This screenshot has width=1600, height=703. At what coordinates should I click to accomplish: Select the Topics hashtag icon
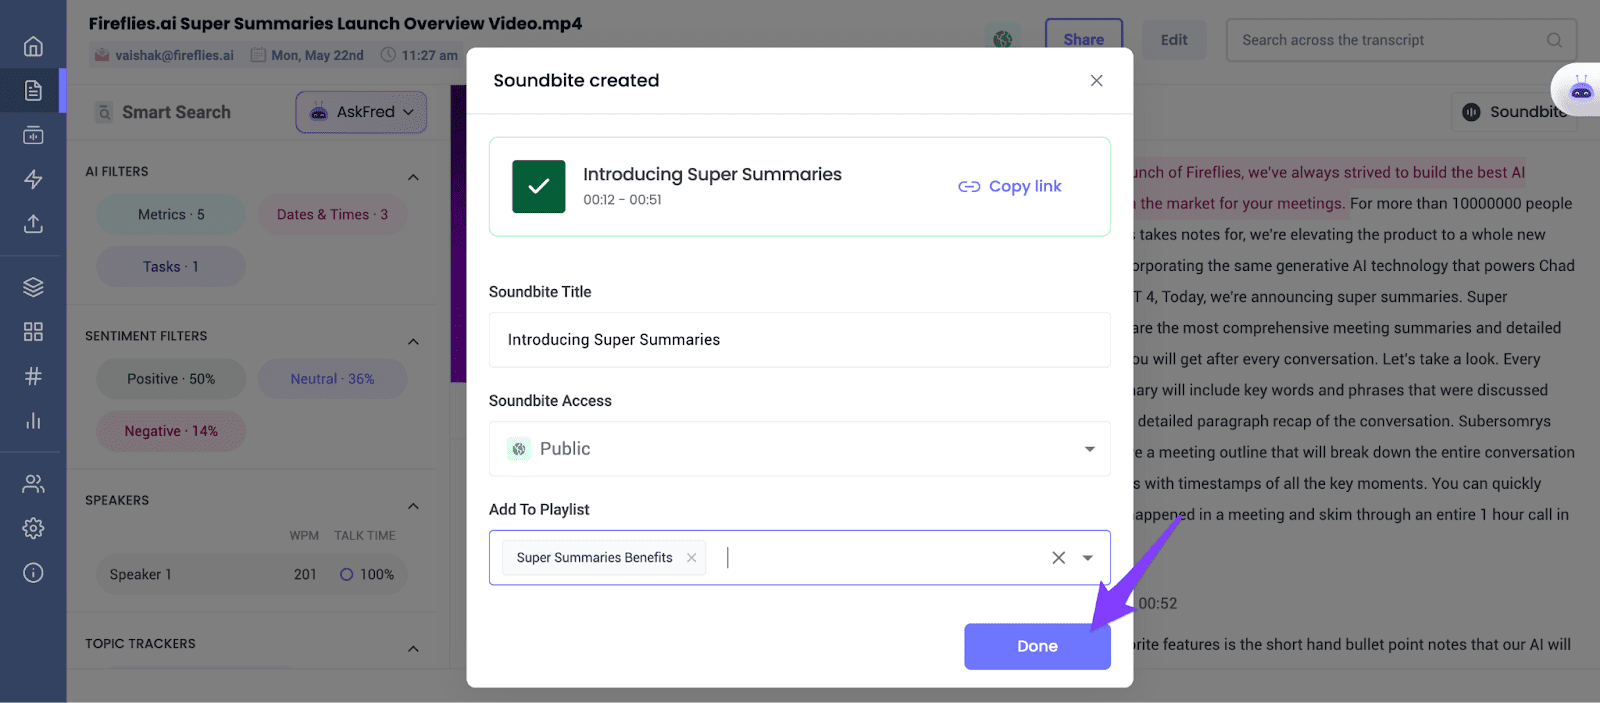click(x=32, y=376)
